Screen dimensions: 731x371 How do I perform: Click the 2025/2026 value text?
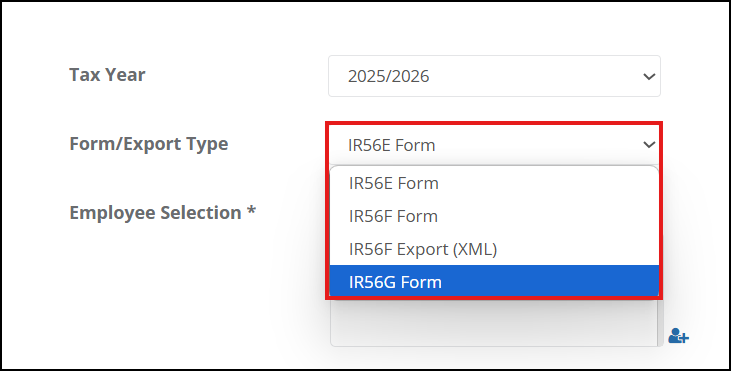(388, 76)
